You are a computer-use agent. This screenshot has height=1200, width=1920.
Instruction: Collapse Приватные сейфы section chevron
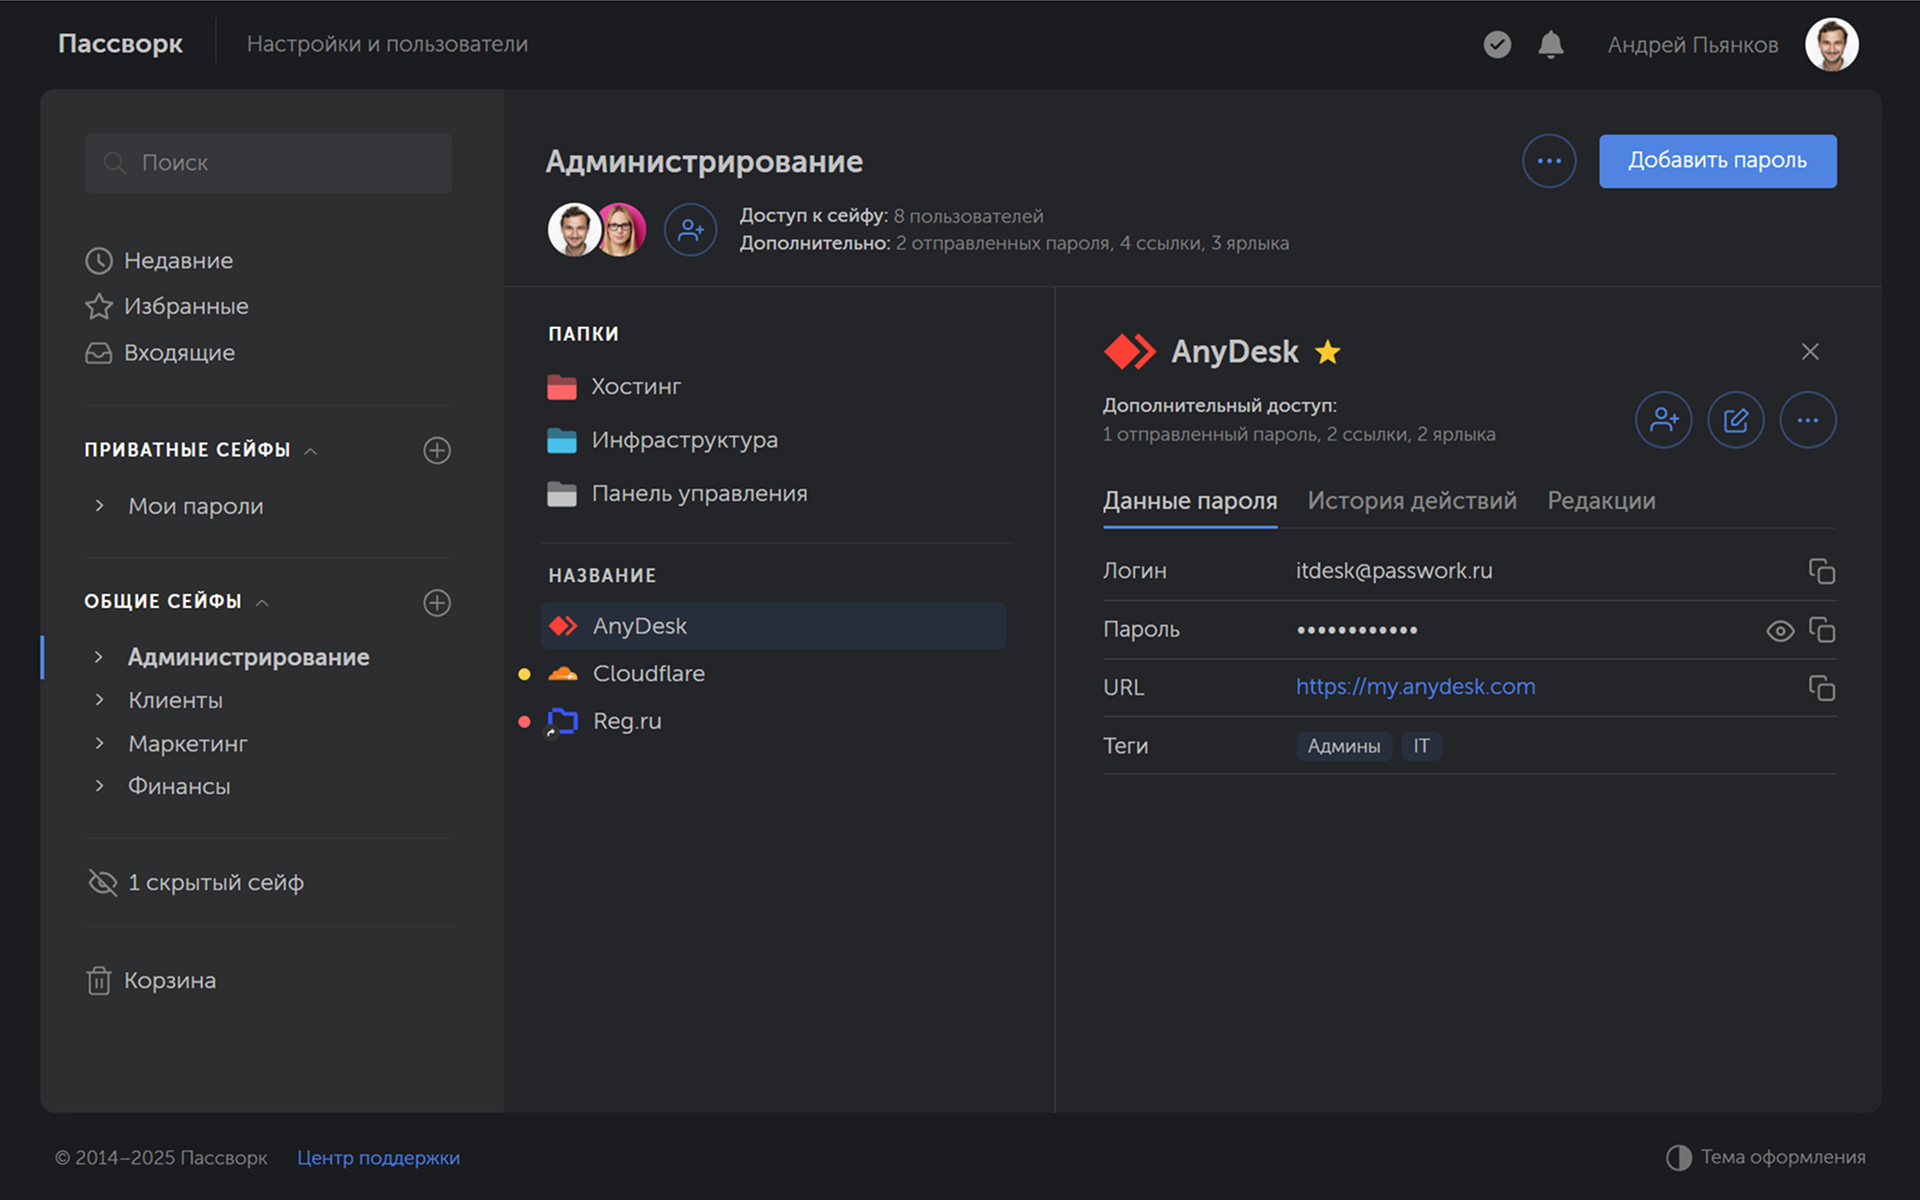pyautogui.click(x=311, y=451)
